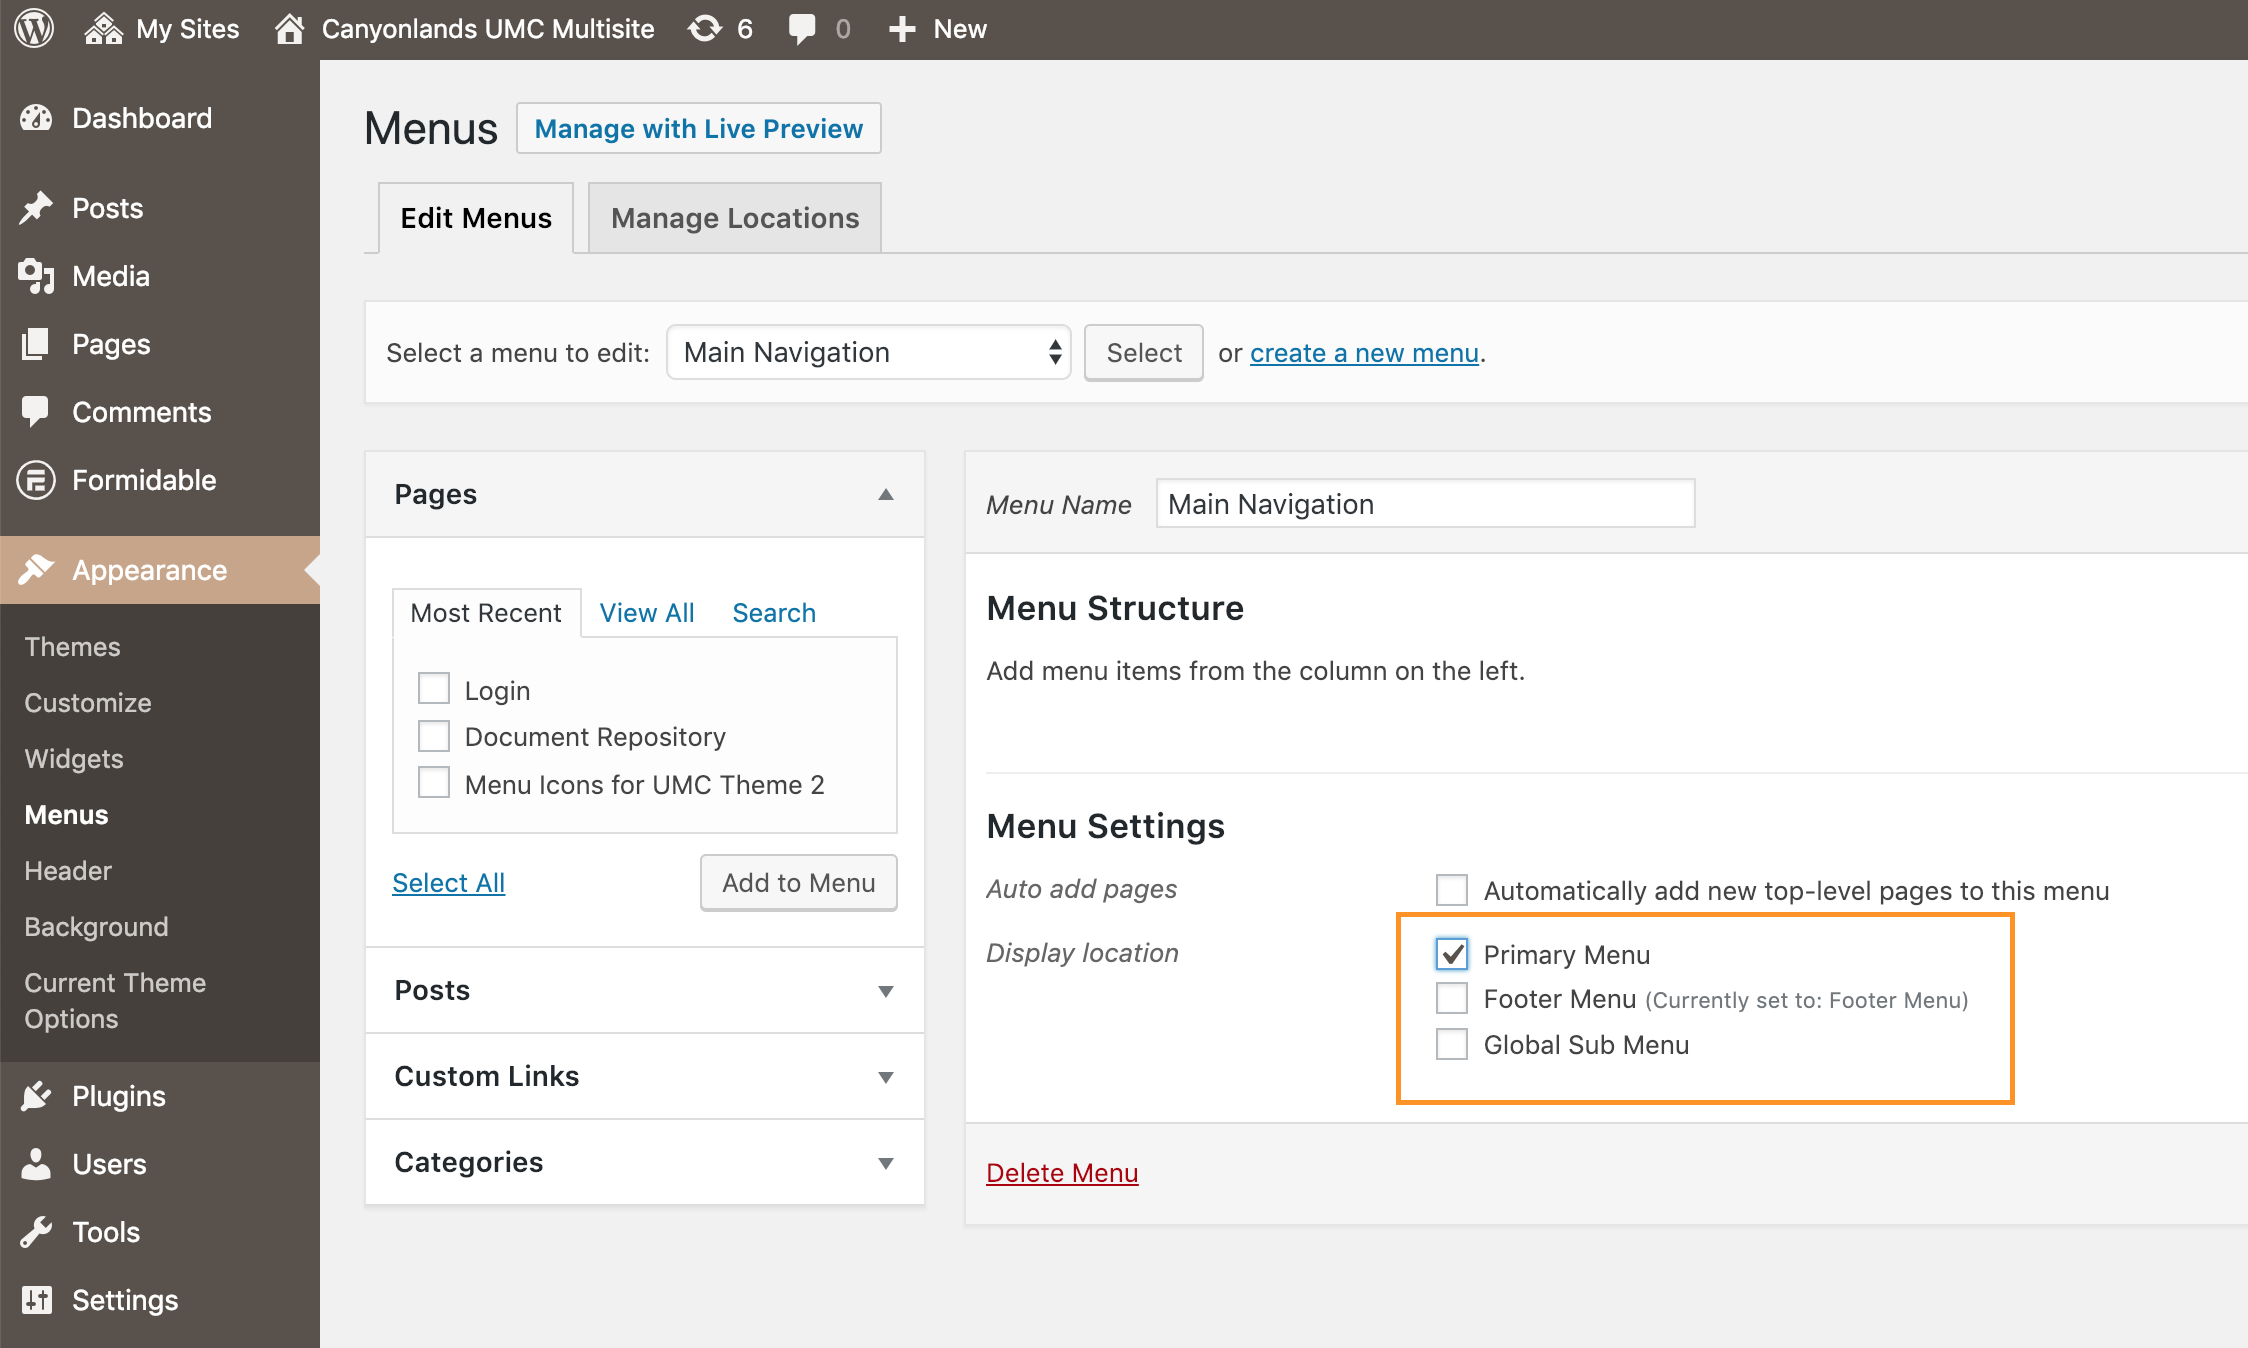Expand the Custom Links panel
Image resolution: width=2248 pixels, height=1348 pixels.
click(645, 1076)
